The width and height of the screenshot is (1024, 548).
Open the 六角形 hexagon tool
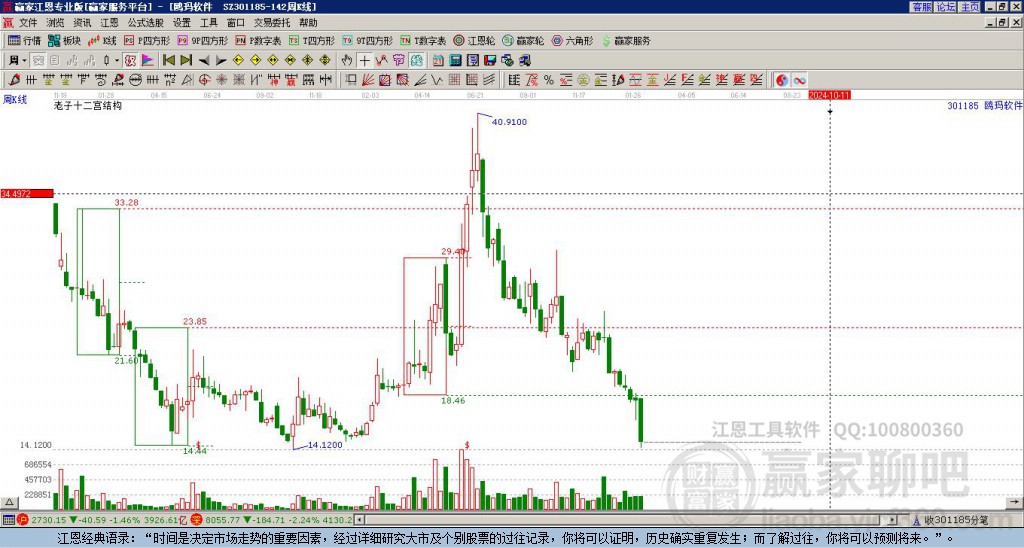click(x=572, y=40)
